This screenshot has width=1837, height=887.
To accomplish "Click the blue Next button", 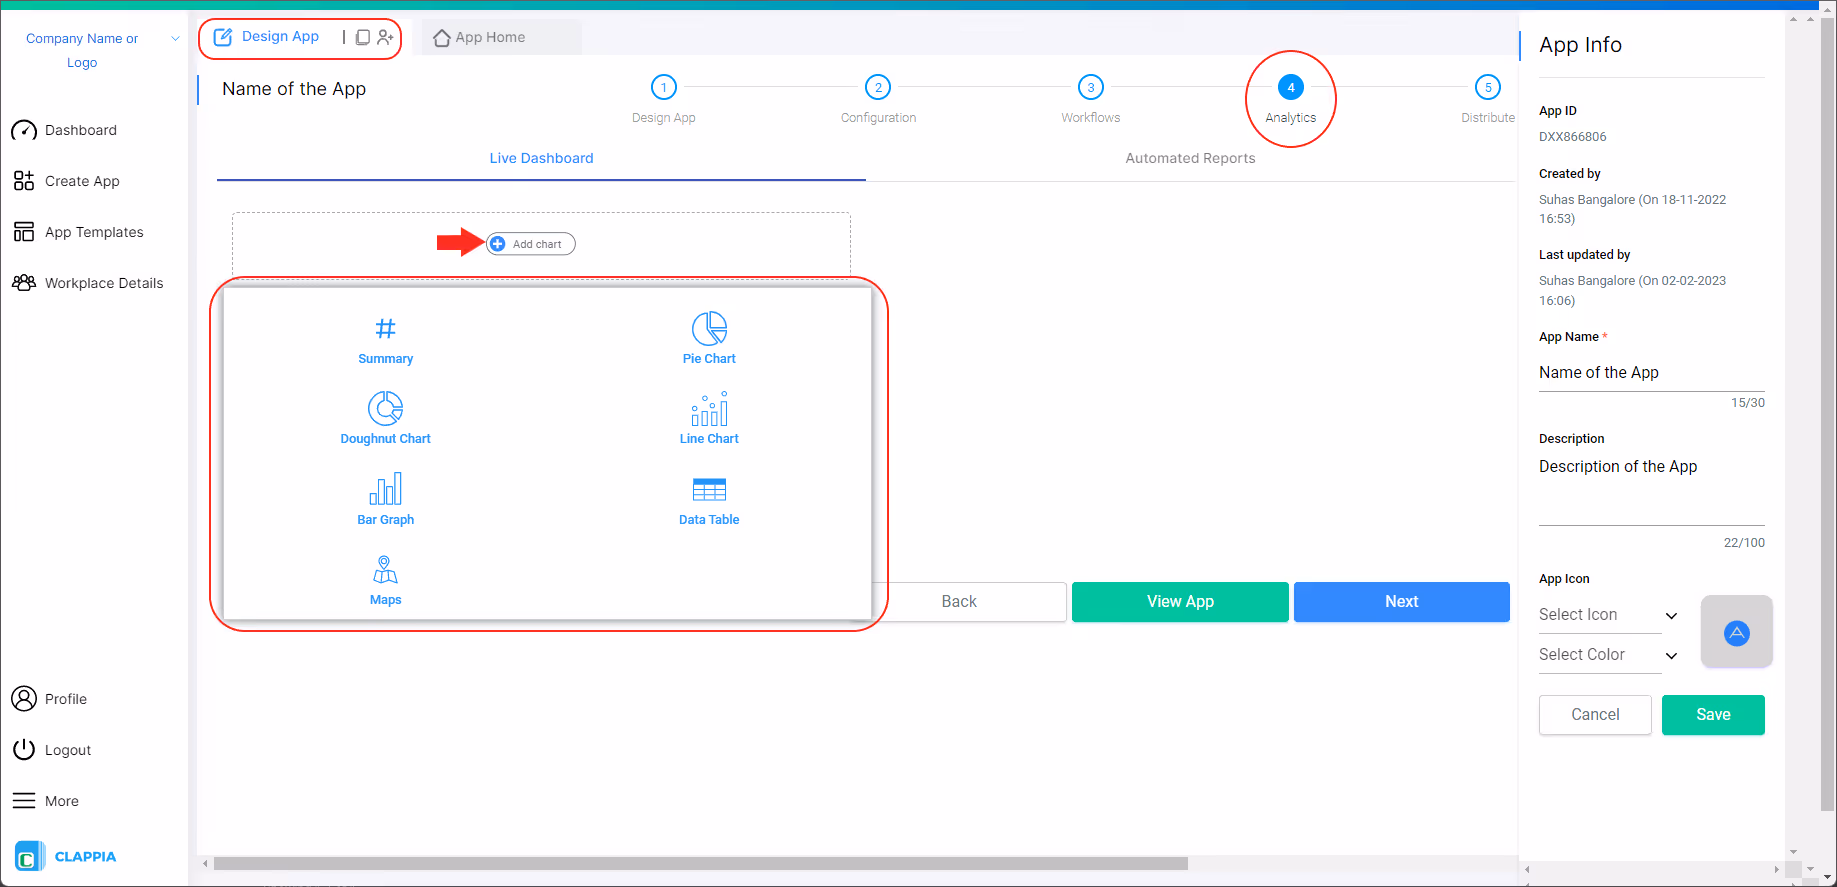I will pyautogui.click(x=1401, y=602).
